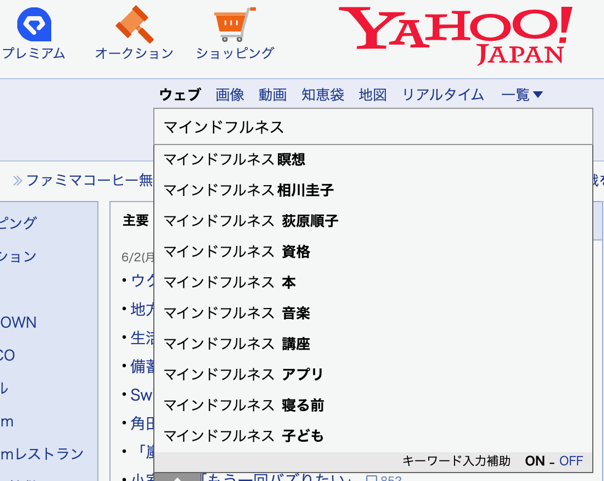Viewport: 604px width, 481px height.
Task: Click the Shopping cart icon
Action: coord(234,24)
